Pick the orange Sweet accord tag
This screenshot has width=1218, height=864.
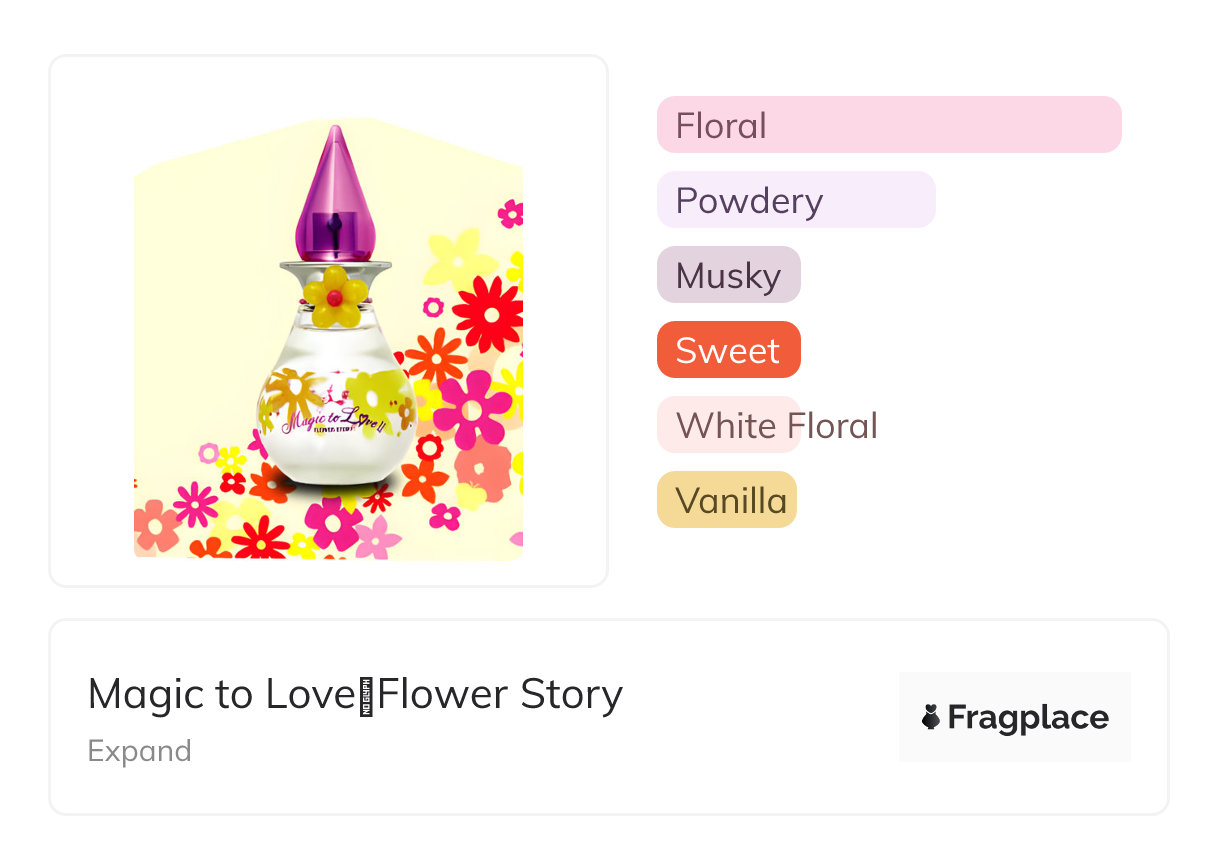click(728, 350)
